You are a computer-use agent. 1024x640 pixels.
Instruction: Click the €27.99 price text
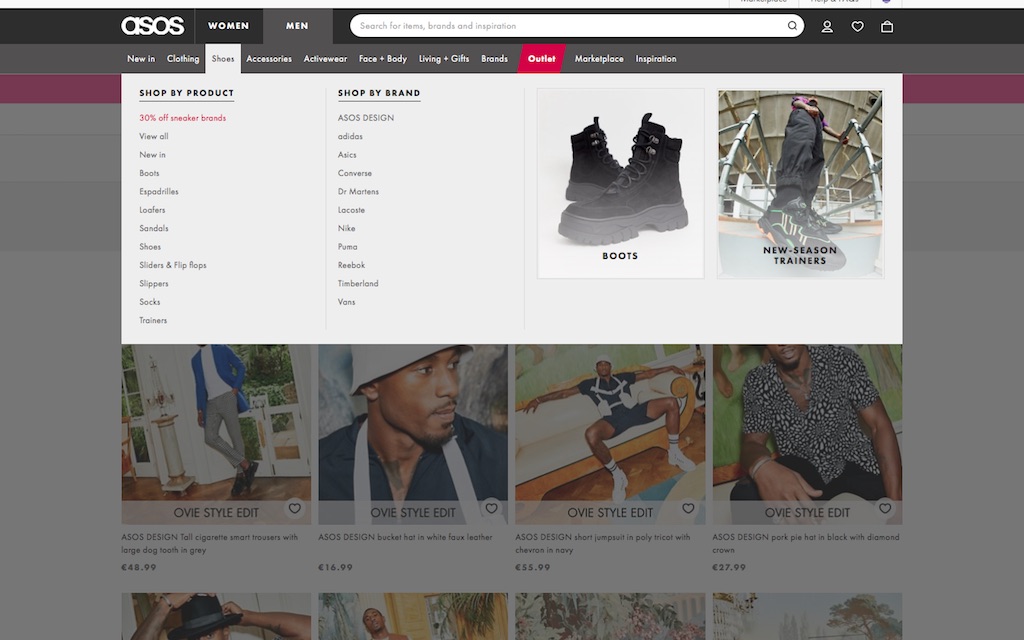pyautogui.click(x=729, y=568)
